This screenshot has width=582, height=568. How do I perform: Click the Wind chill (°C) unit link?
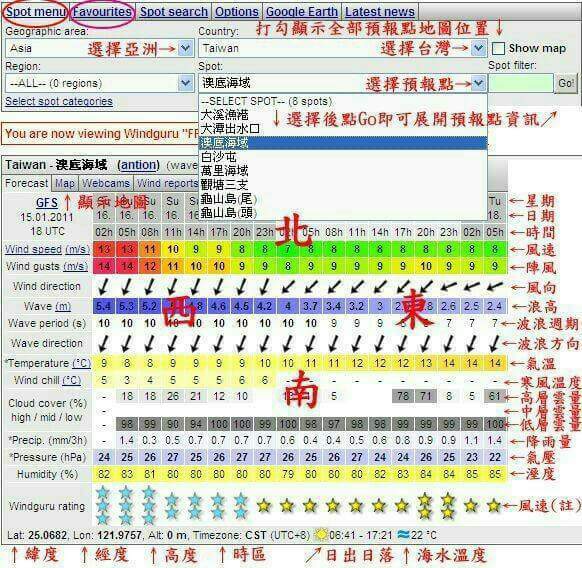[72, 380]
